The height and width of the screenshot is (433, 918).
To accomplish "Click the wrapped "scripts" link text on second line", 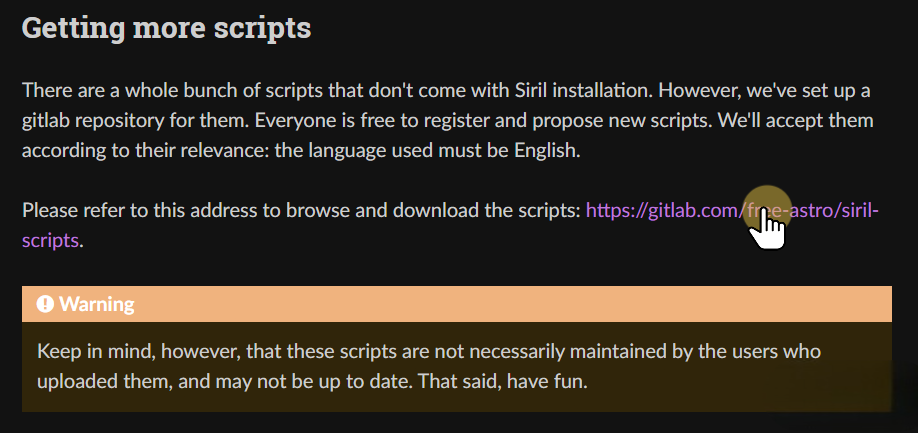I will pos(50,240).
